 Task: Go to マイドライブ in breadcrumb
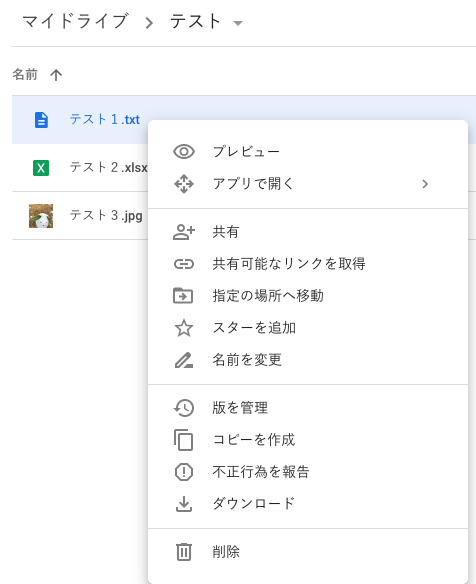76,21
